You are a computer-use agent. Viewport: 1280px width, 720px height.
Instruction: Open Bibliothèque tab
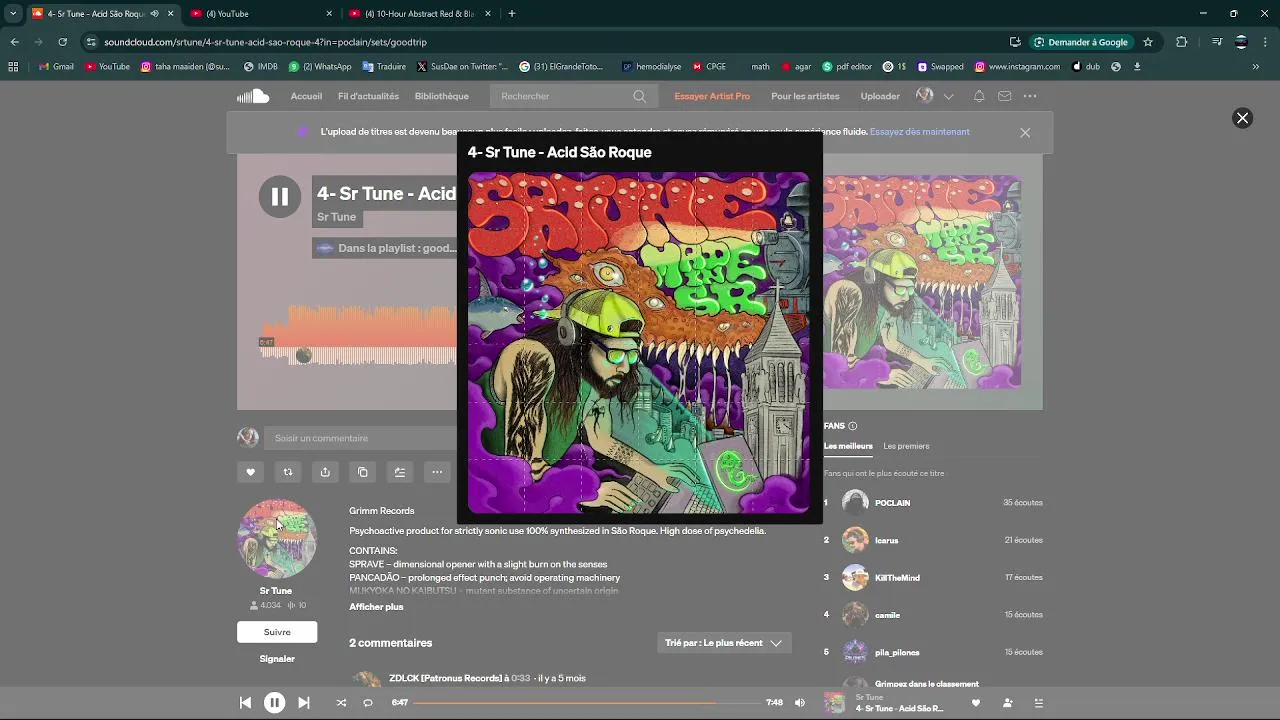[441, 96]
